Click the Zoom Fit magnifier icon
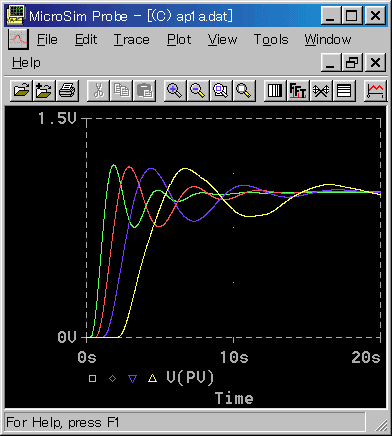 coord(244,91)
